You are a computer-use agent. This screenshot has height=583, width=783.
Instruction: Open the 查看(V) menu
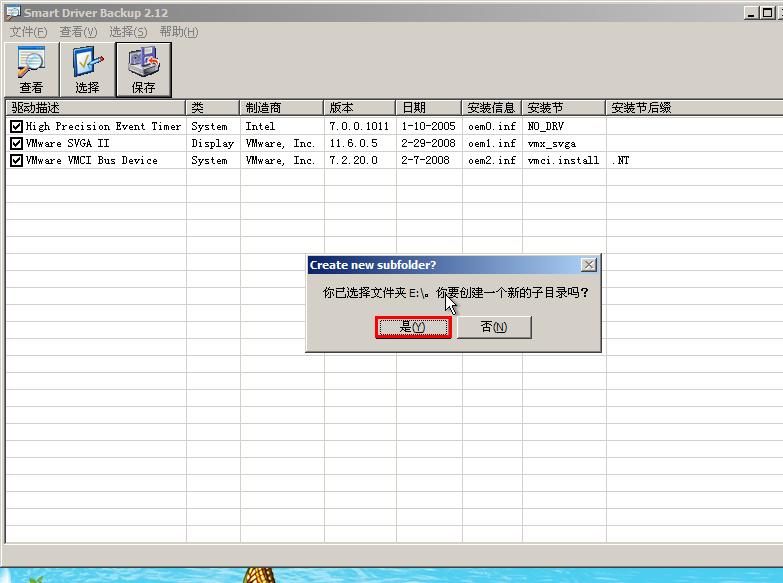(x=78, y=32)
